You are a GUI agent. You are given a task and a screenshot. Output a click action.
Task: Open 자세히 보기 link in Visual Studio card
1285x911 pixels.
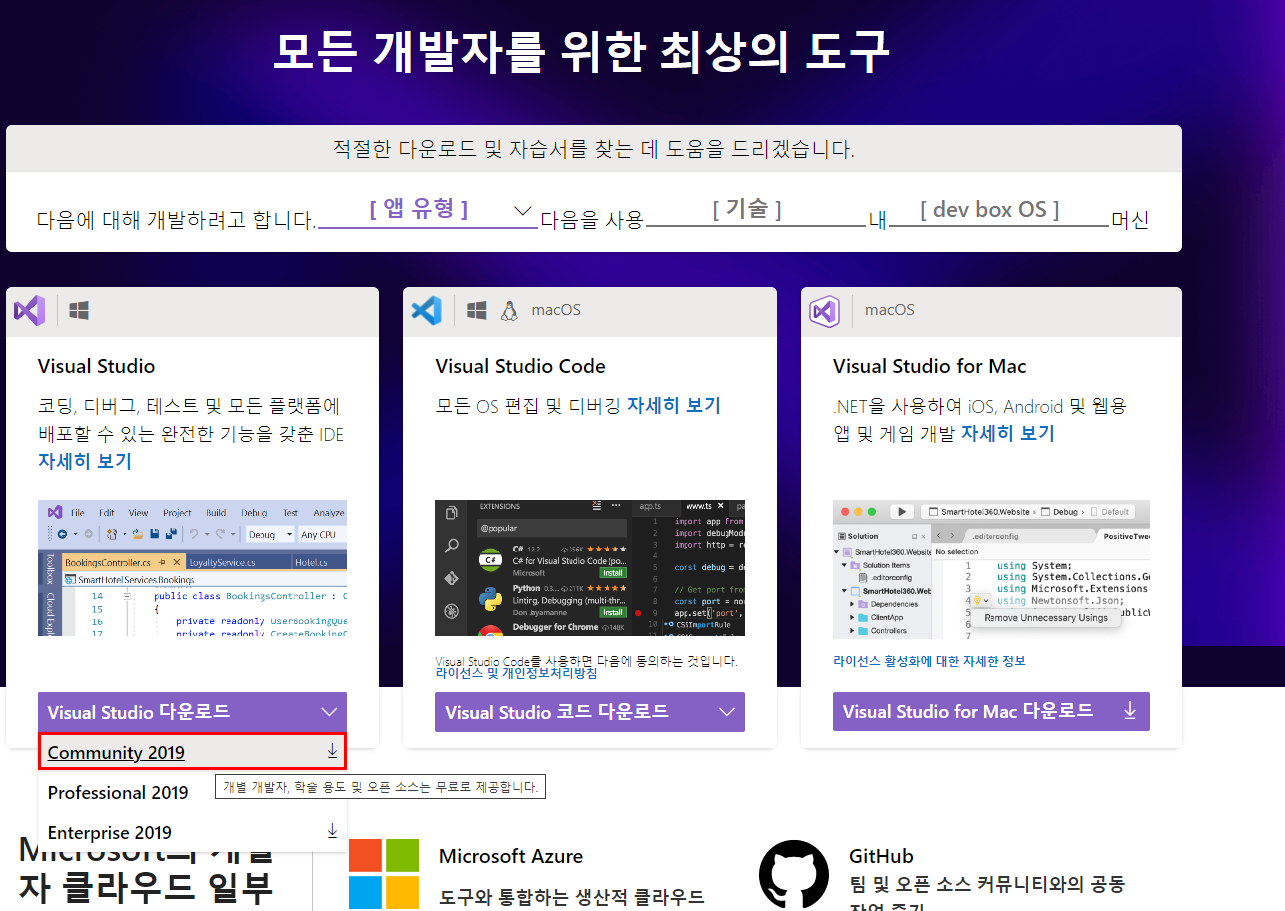click(85, 461)
